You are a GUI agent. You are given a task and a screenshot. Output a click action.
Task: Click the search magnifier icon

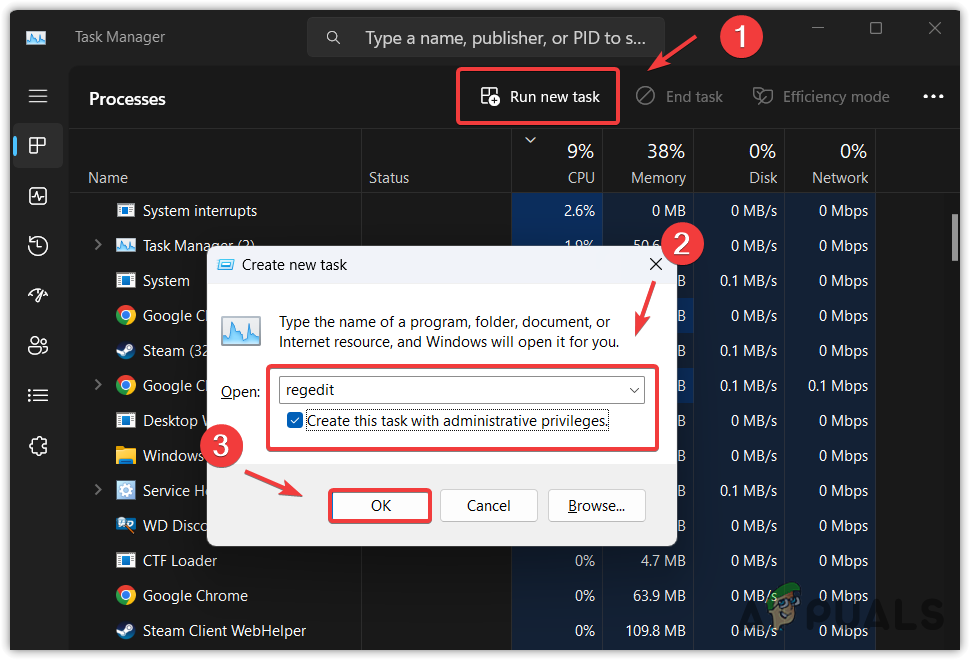pos(333,38)
